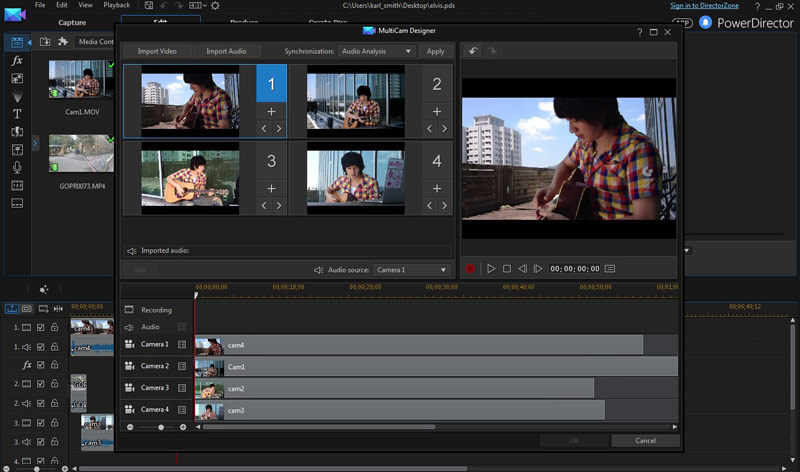Open the Edit menu
The width and height of the screenshot is (800, 472).
[62, 5]
